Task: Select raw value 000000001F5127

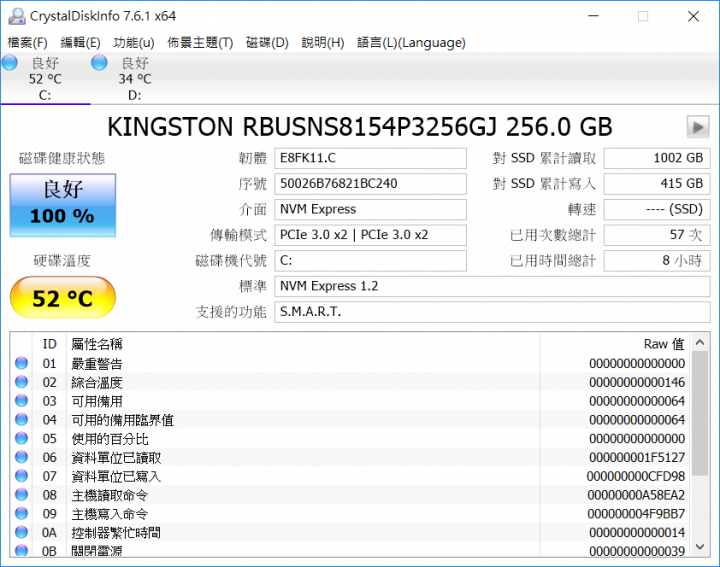Action: click(637, 458)
